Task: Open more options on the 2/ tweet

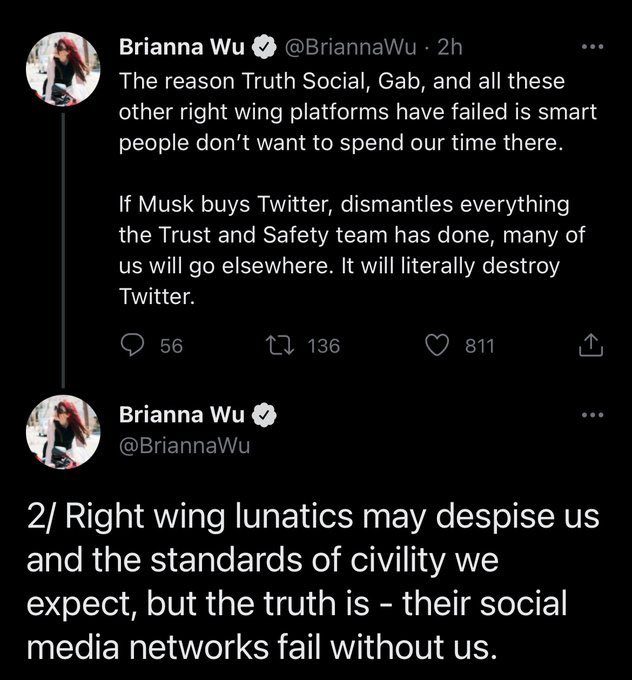Action: pos(592,413)
